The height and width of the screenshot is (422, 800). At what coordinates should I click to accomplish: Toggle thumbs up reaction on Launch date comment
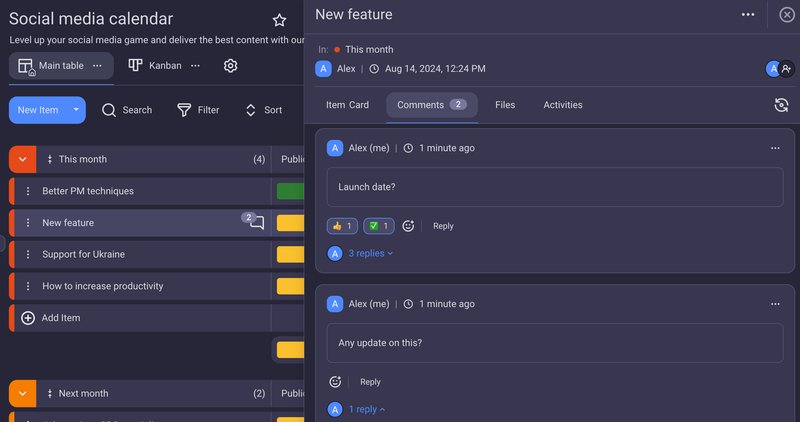(x=342, y=226)
